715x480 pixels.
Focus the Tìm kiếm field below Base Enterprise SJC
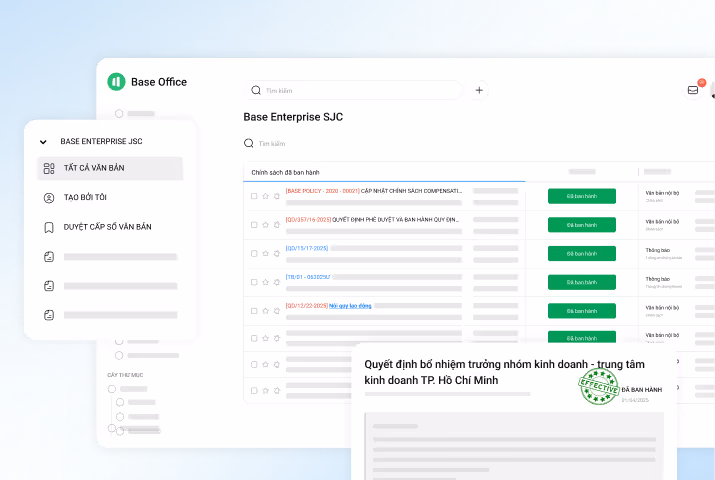[272, 144]
